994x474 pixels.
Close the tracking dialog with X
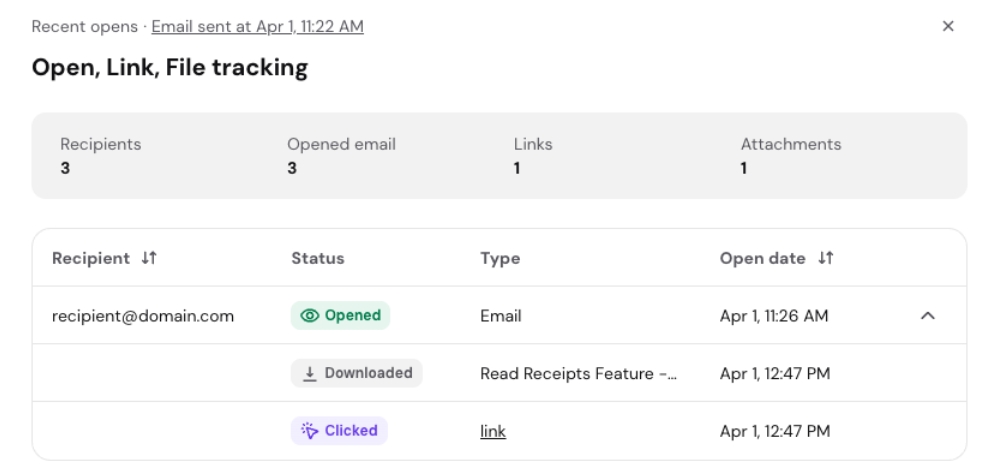coord(948,27)
